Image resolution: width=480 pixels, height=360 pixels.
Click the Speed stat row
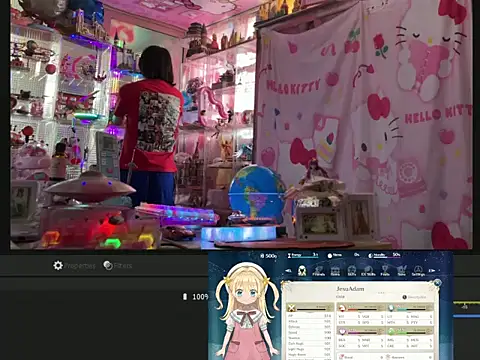click(310, 332)
